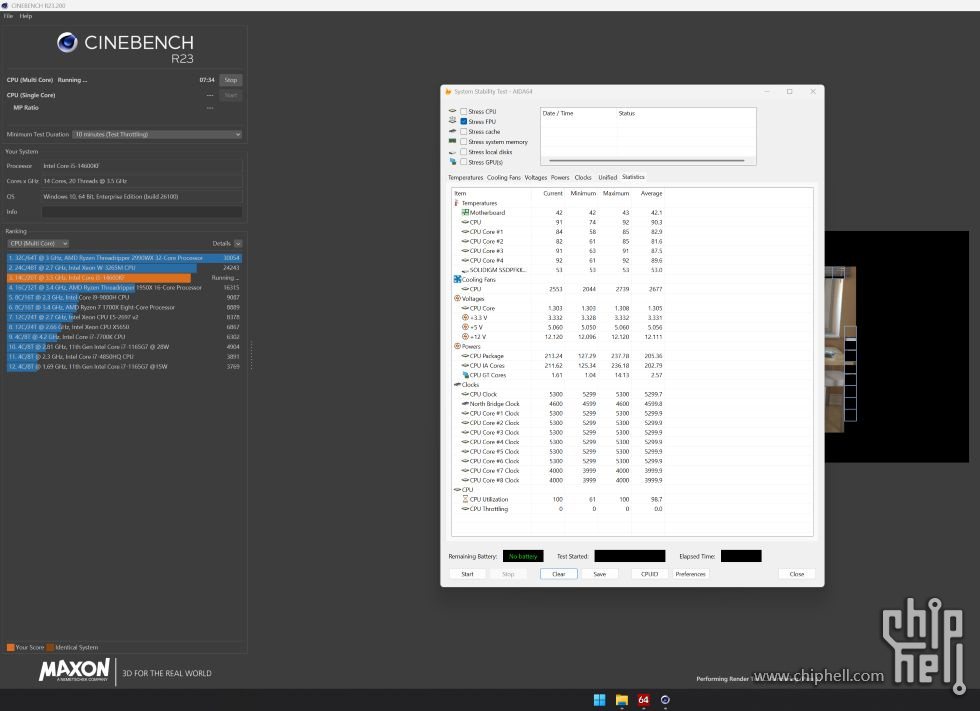Screen dimensions: 980x711
Task: Select the Intel Core i7-7700K ranking row
Action: coord(124,337)
